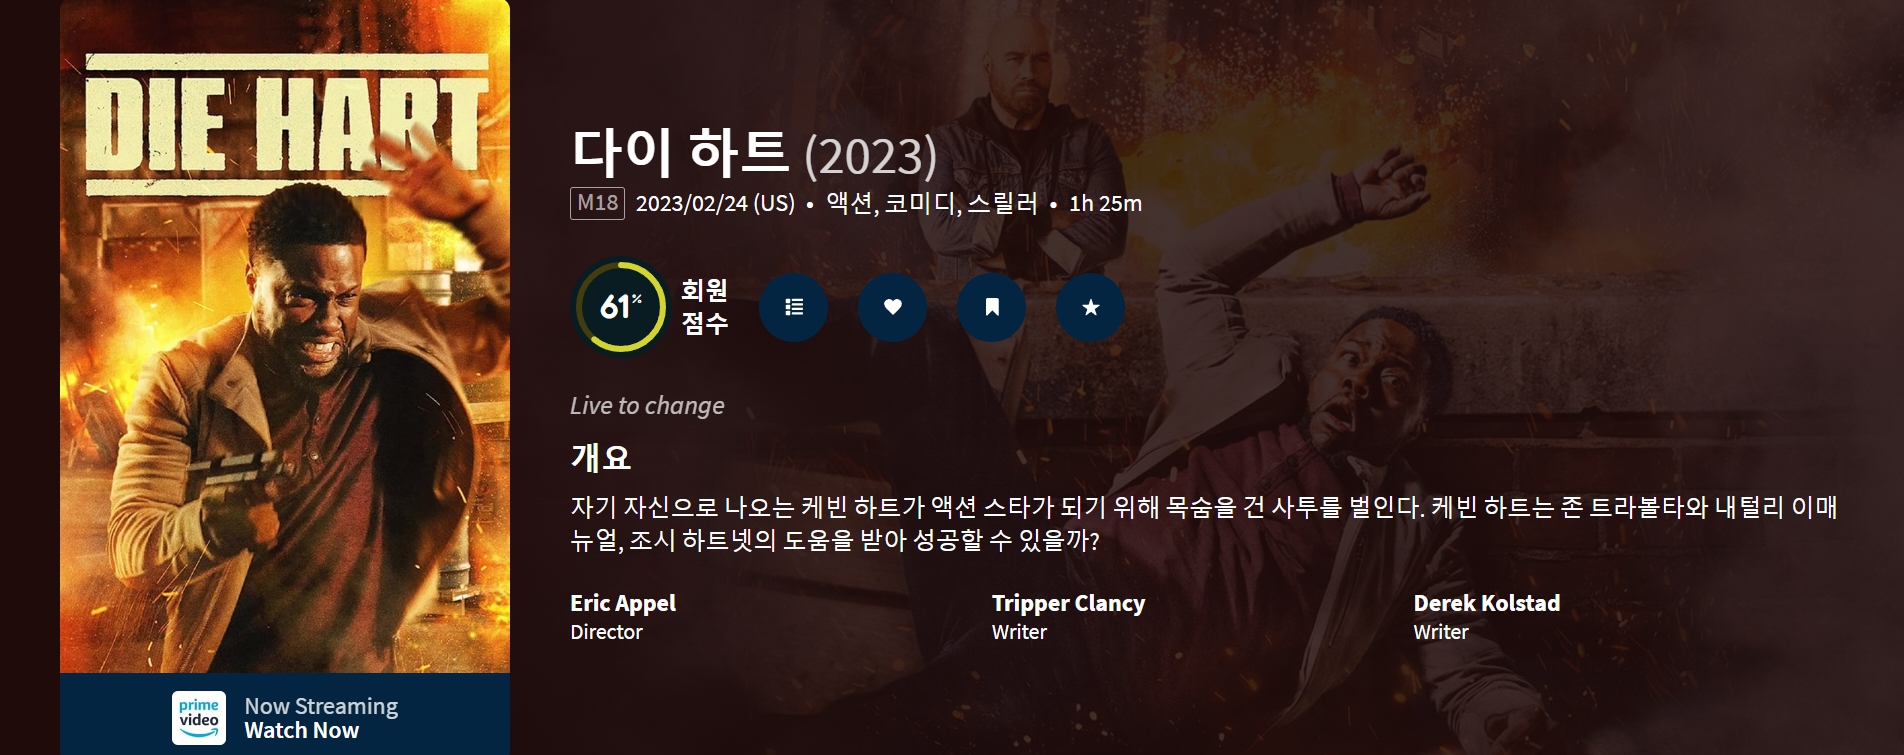Open Derek Kolstad writer profile
Screen dimensions: 1904x755
pos(1486,603)
